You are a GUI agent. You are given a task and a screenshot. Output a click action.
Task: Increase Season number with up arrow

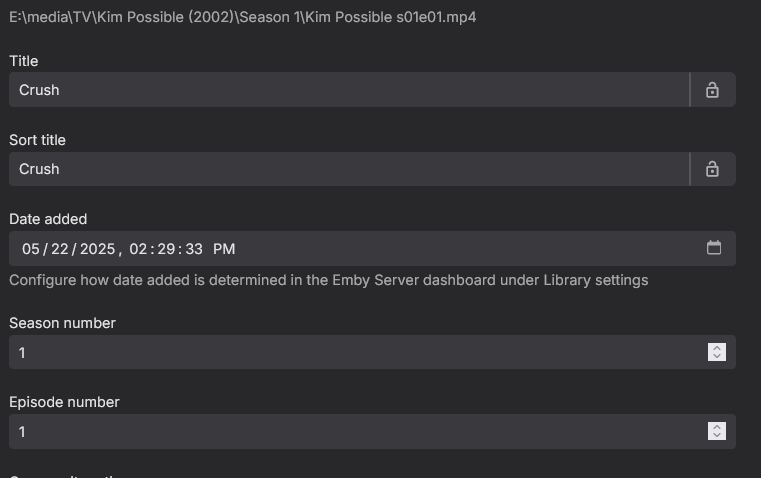[716, 347]
